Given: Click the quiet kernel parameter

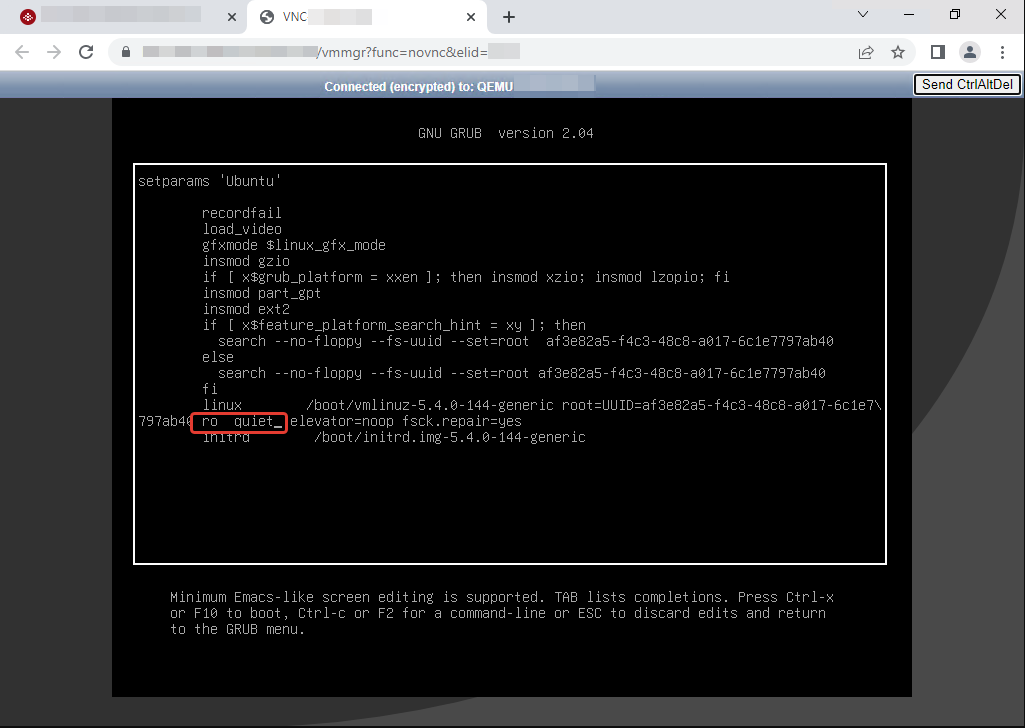Looking at the screenshot, I should click(x=254, y=422).
